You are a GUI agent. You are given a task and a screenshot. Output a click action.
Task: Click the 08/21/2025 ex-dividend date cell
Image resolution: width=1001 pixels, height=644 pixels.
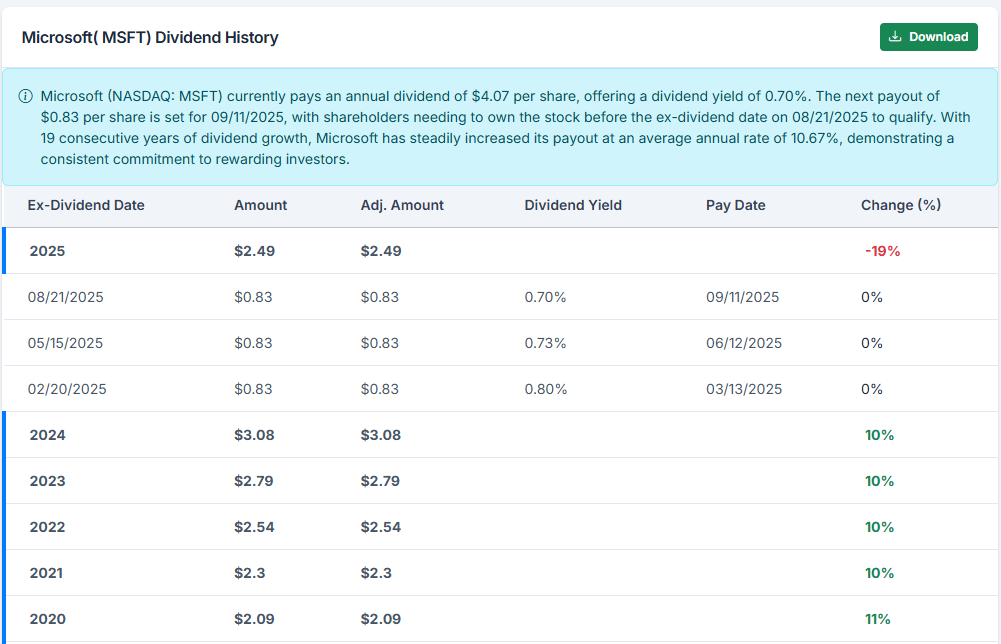pyautogui.click(x=65, y=297)
